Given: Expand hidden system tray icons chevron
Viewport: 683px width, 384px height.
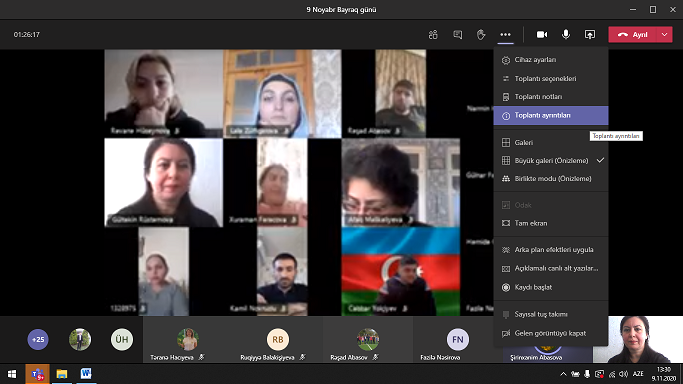Looking at the screenshot, I should point(563,374).
